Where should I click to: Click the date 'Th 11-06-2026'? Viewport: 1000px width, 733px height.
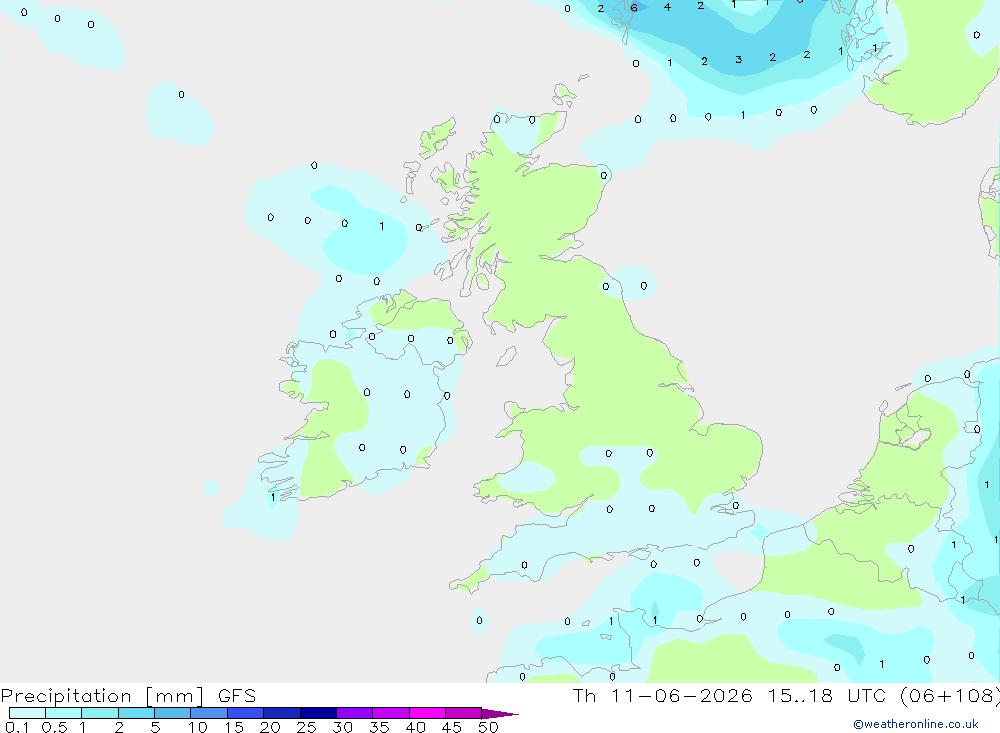pyautogui.click(x=662, y=696)
